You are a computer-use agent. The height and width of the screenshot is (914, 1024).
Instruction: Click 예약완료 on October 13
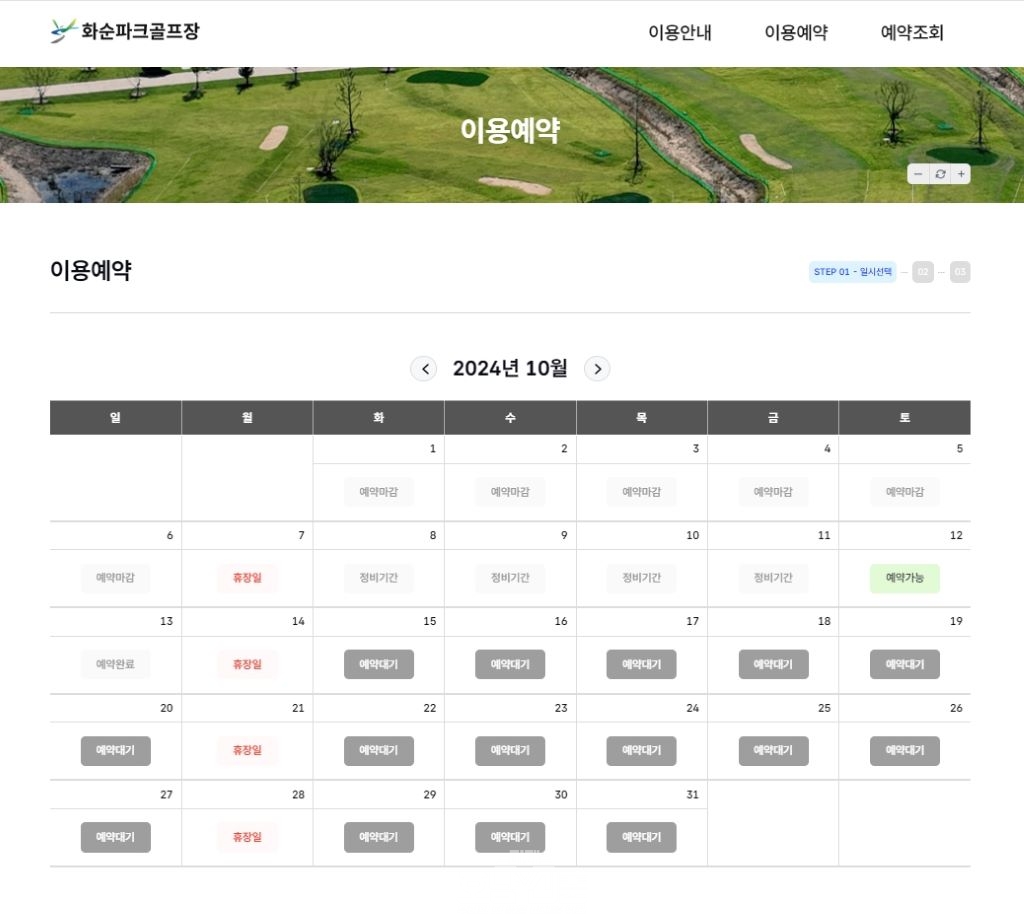point(114,664)
